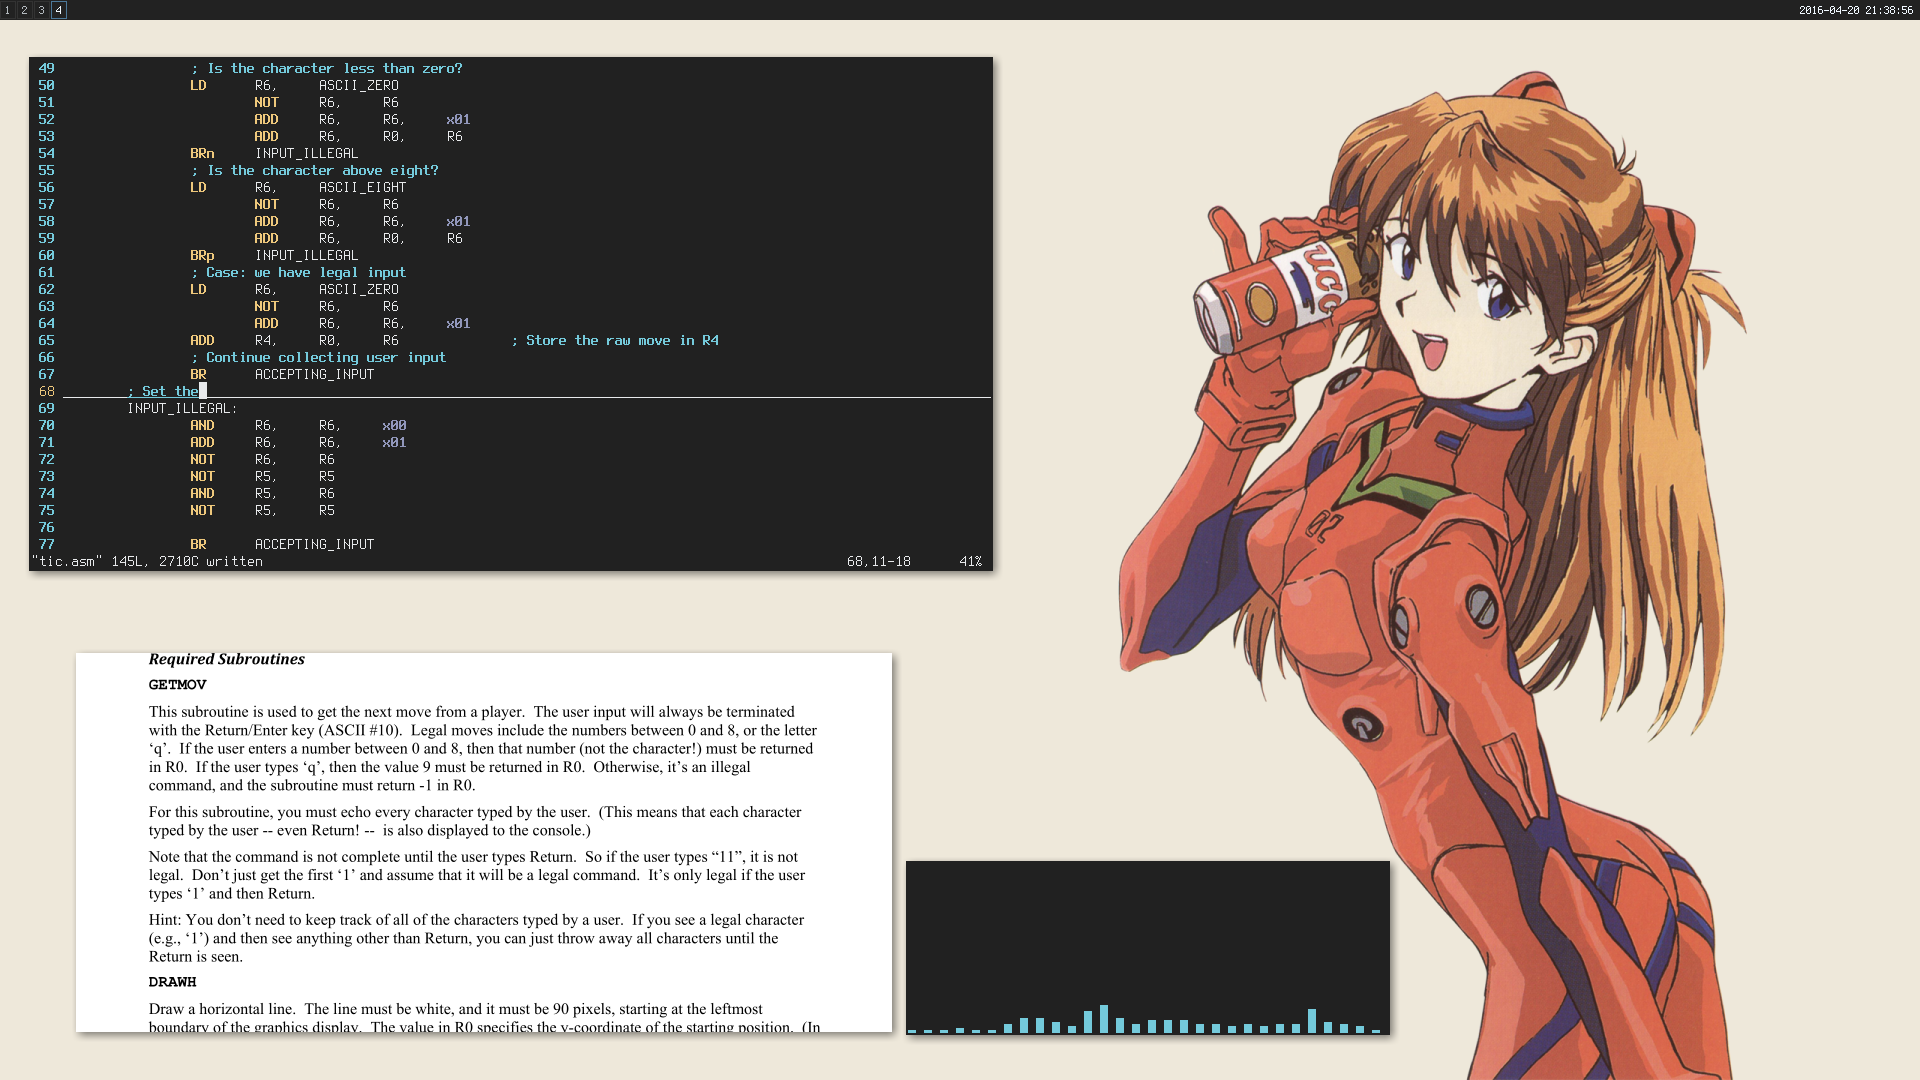1920x1080 pixels.
Task: Click the date and time clock
Action: [x=1855, y=10]
